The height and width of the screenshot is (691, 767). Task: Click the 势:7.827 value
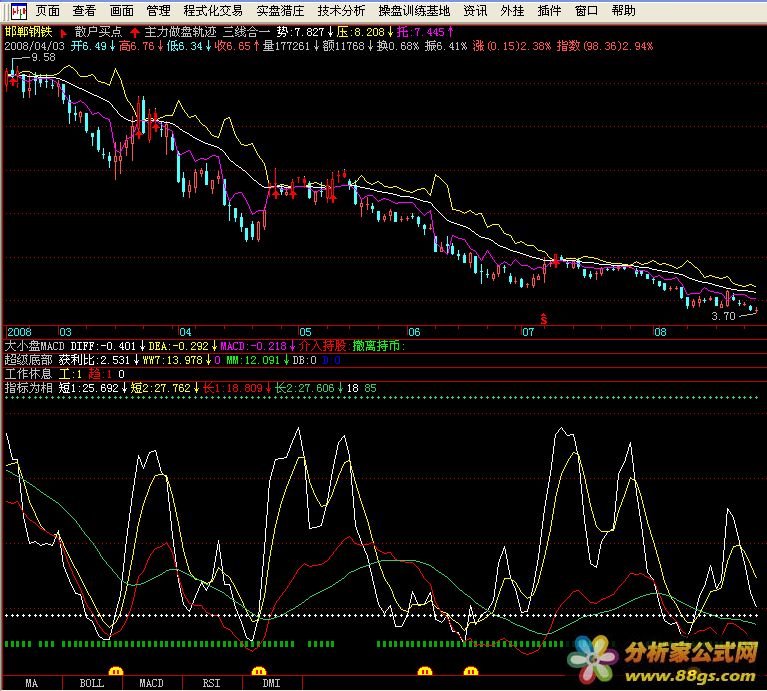tap(304, 32)
